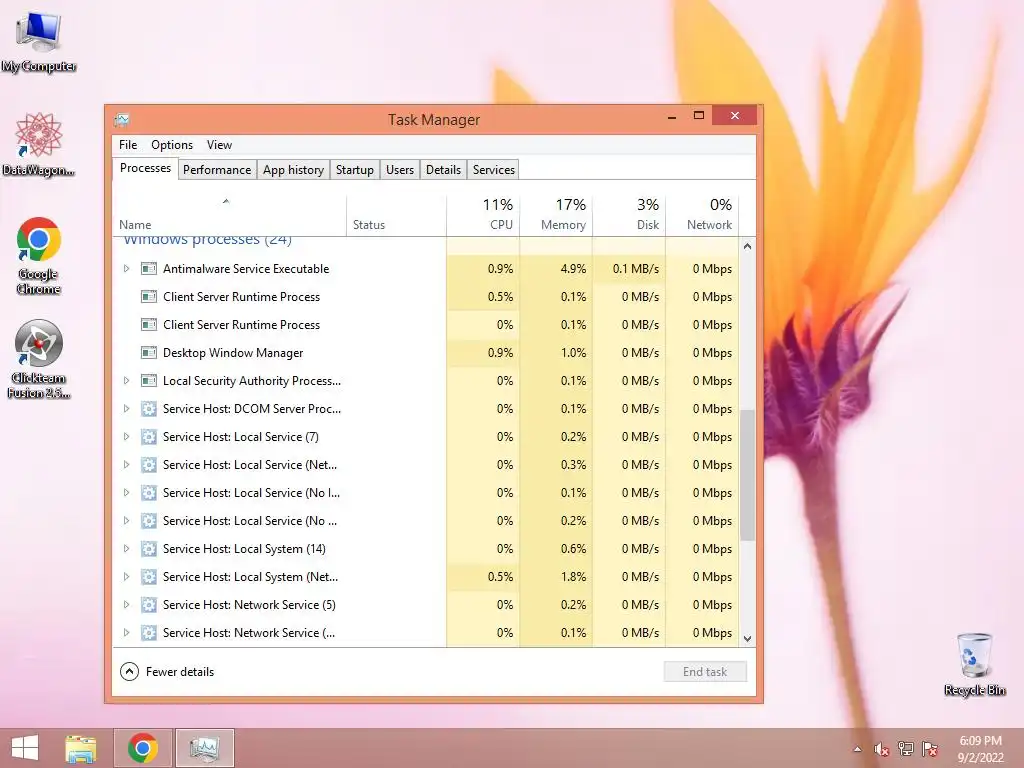
Task: Switch to the Users tab
Action: [400, 170]
